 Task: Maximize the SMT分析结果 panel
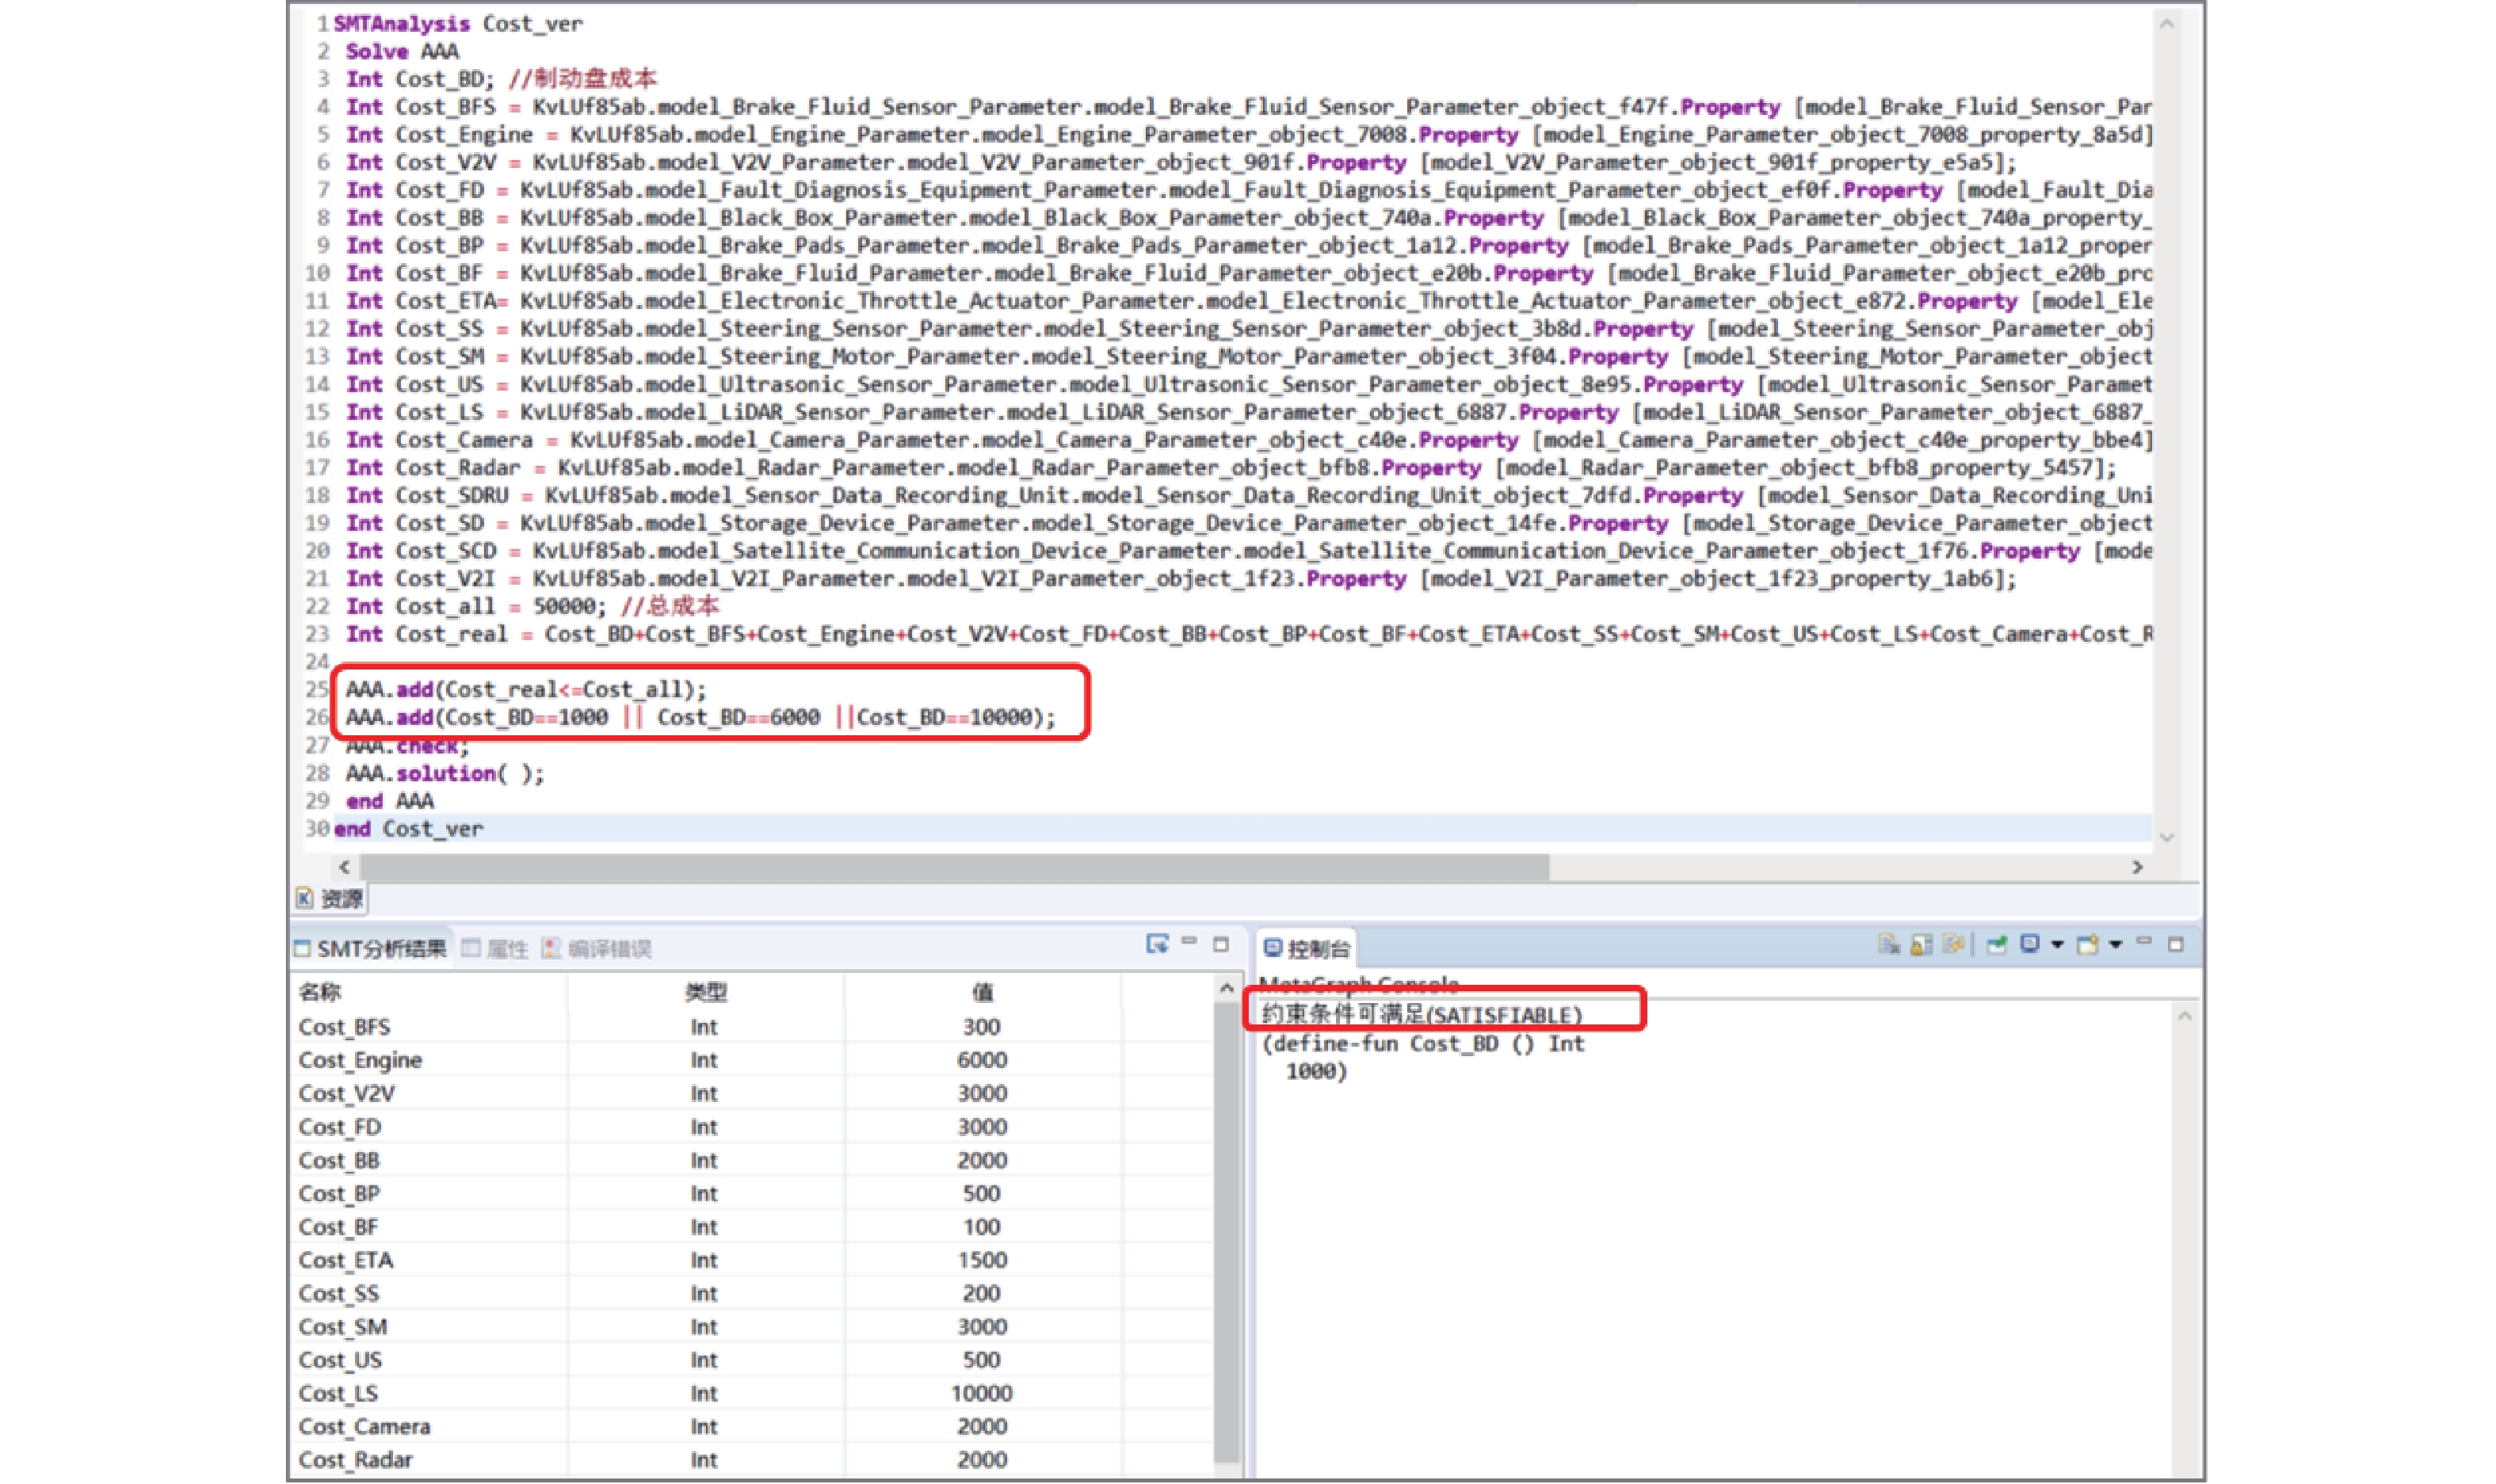pyautogui.click(x=1221, y=944)
